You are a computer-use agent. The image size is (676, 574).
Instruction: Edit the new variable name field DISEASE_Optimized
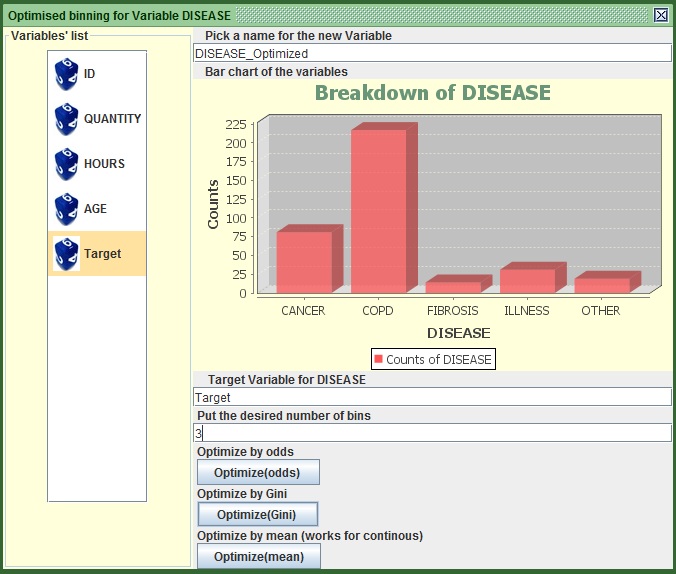pyautogui.click(x=432, y=53)
